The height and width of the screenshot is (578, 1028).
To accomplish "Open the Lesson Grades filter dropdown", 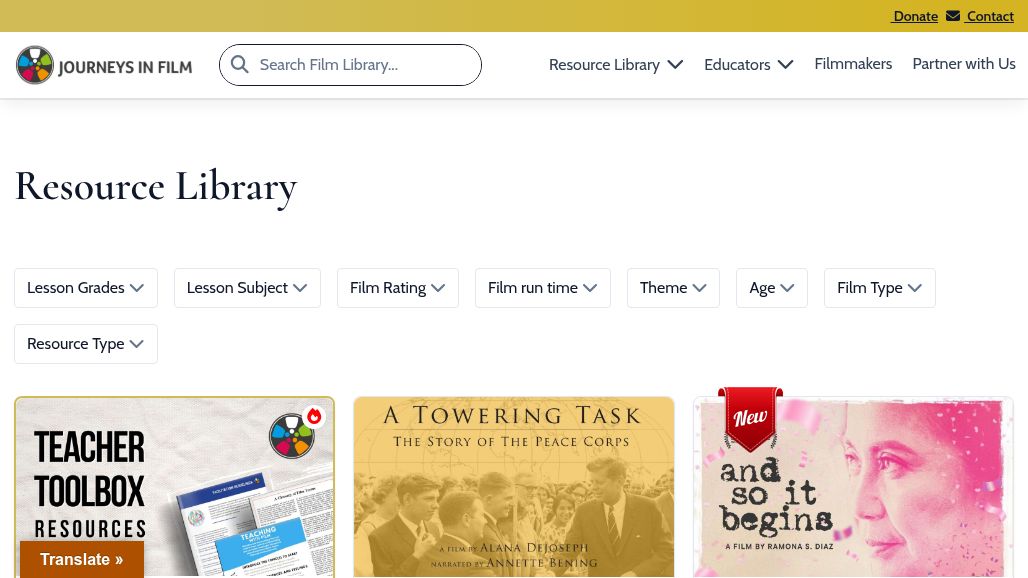I will pyautogui.click(x=86, y=288).
